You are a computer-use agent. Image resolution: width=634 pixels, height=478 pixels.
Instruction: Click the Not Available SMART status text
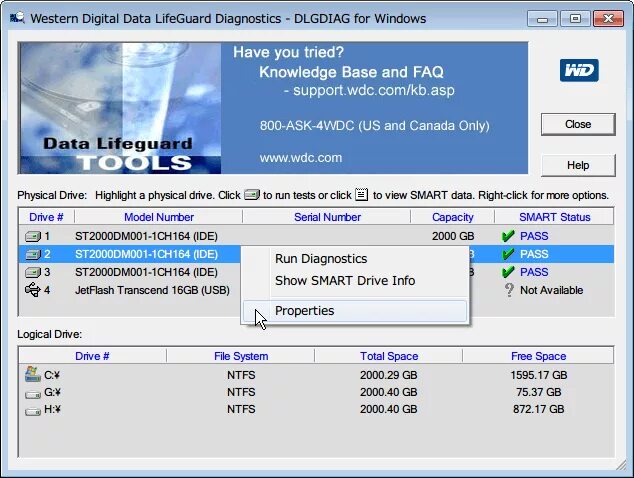(x=552, y=290)
